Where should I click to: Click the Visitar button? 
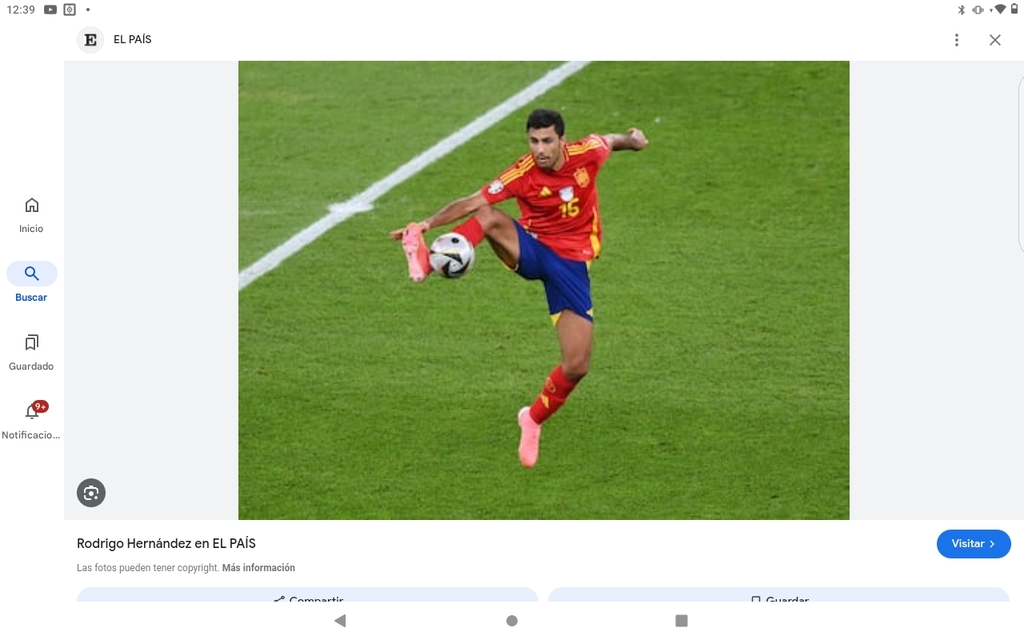tap(973, 543)
